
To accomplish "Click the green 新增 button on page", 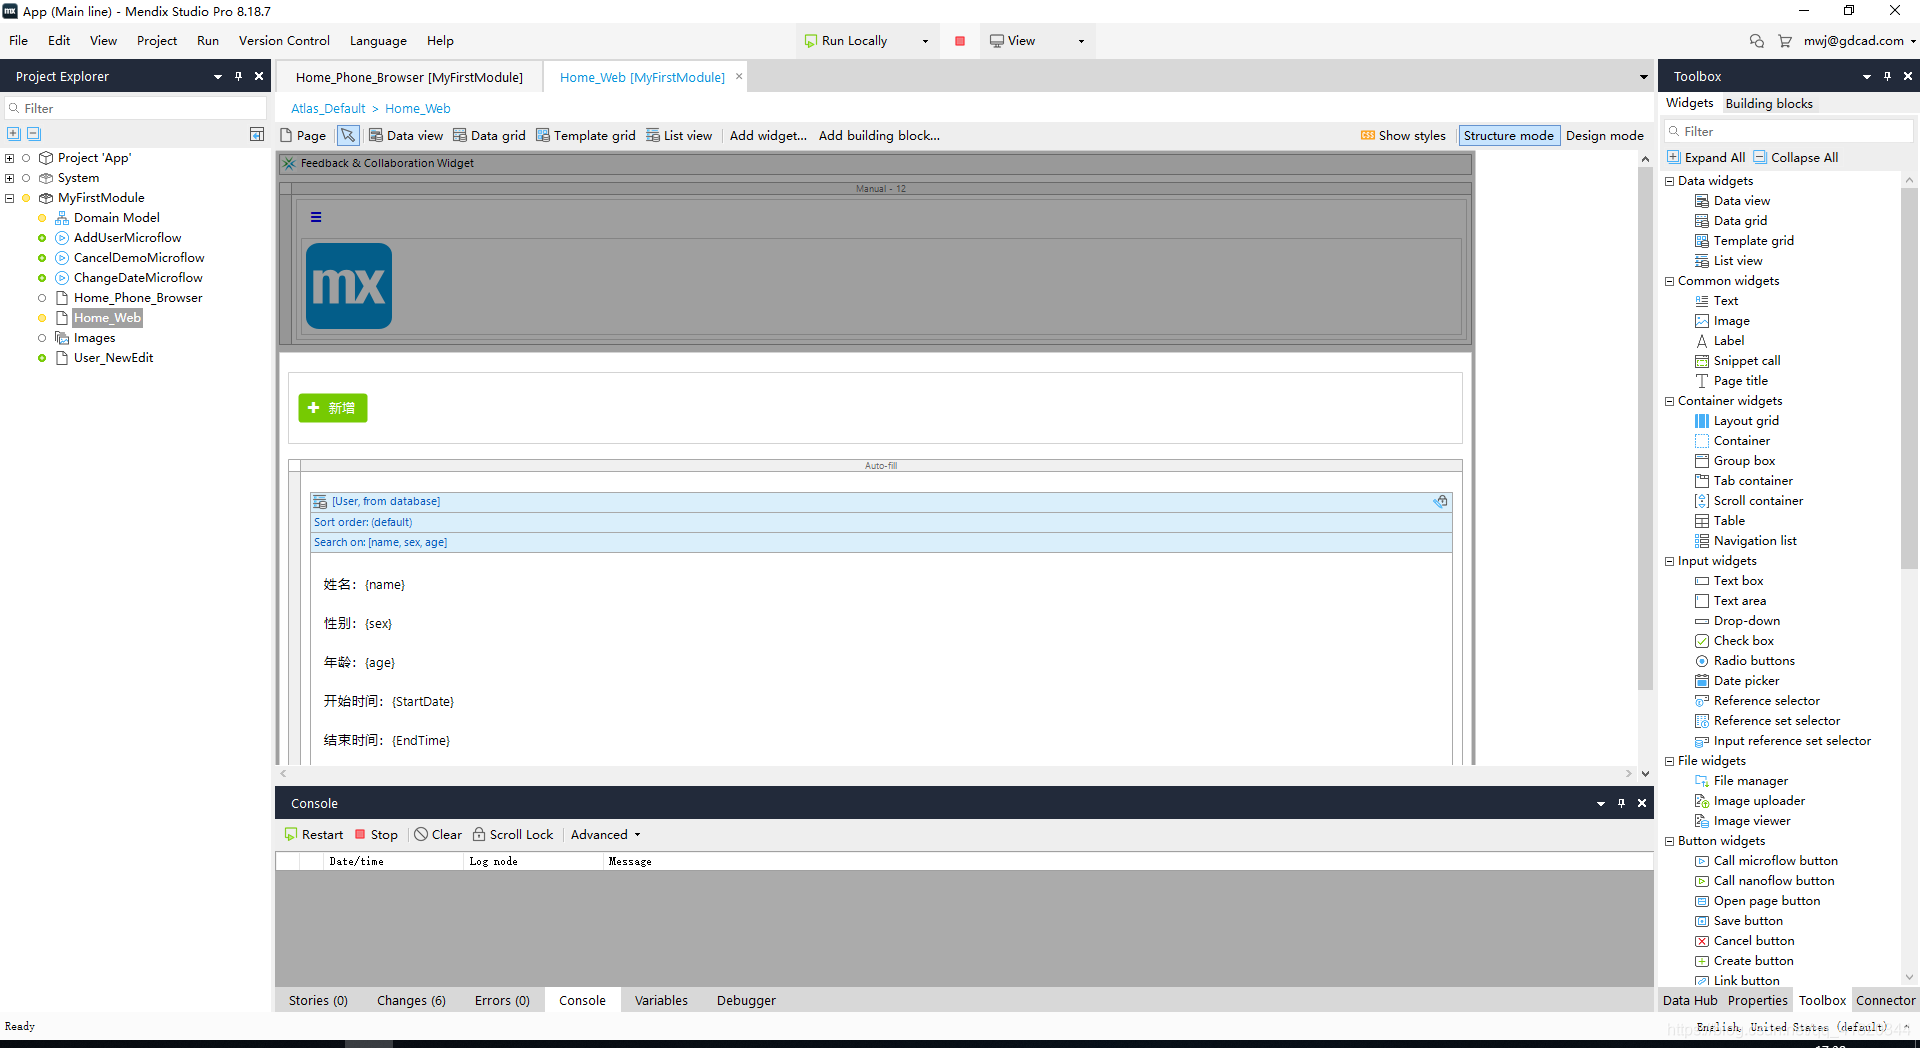I will click(333, 408).
